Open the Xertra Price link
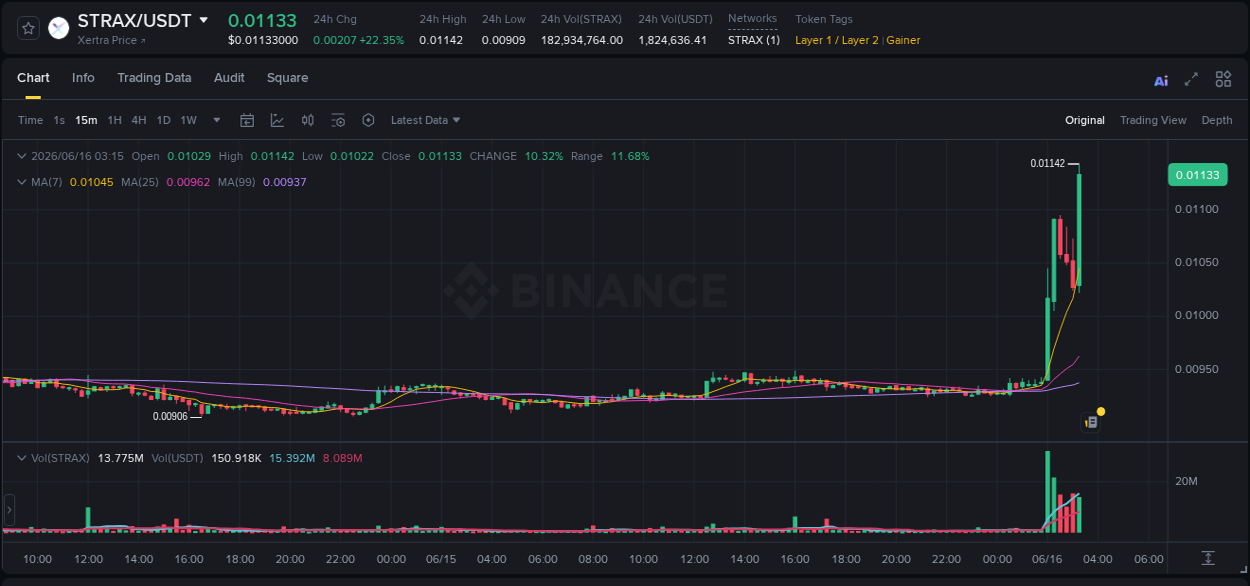This screenshot has width=1250, height=586. [111, 40]
